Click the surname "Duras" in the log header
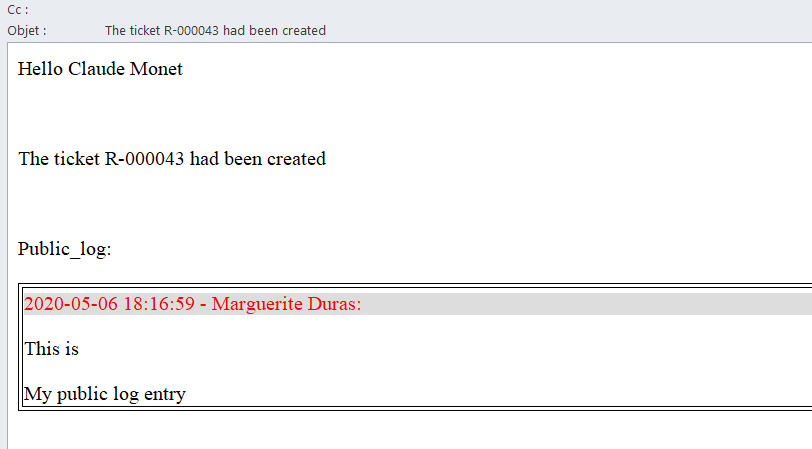812x449 pixels. (334, 304)
